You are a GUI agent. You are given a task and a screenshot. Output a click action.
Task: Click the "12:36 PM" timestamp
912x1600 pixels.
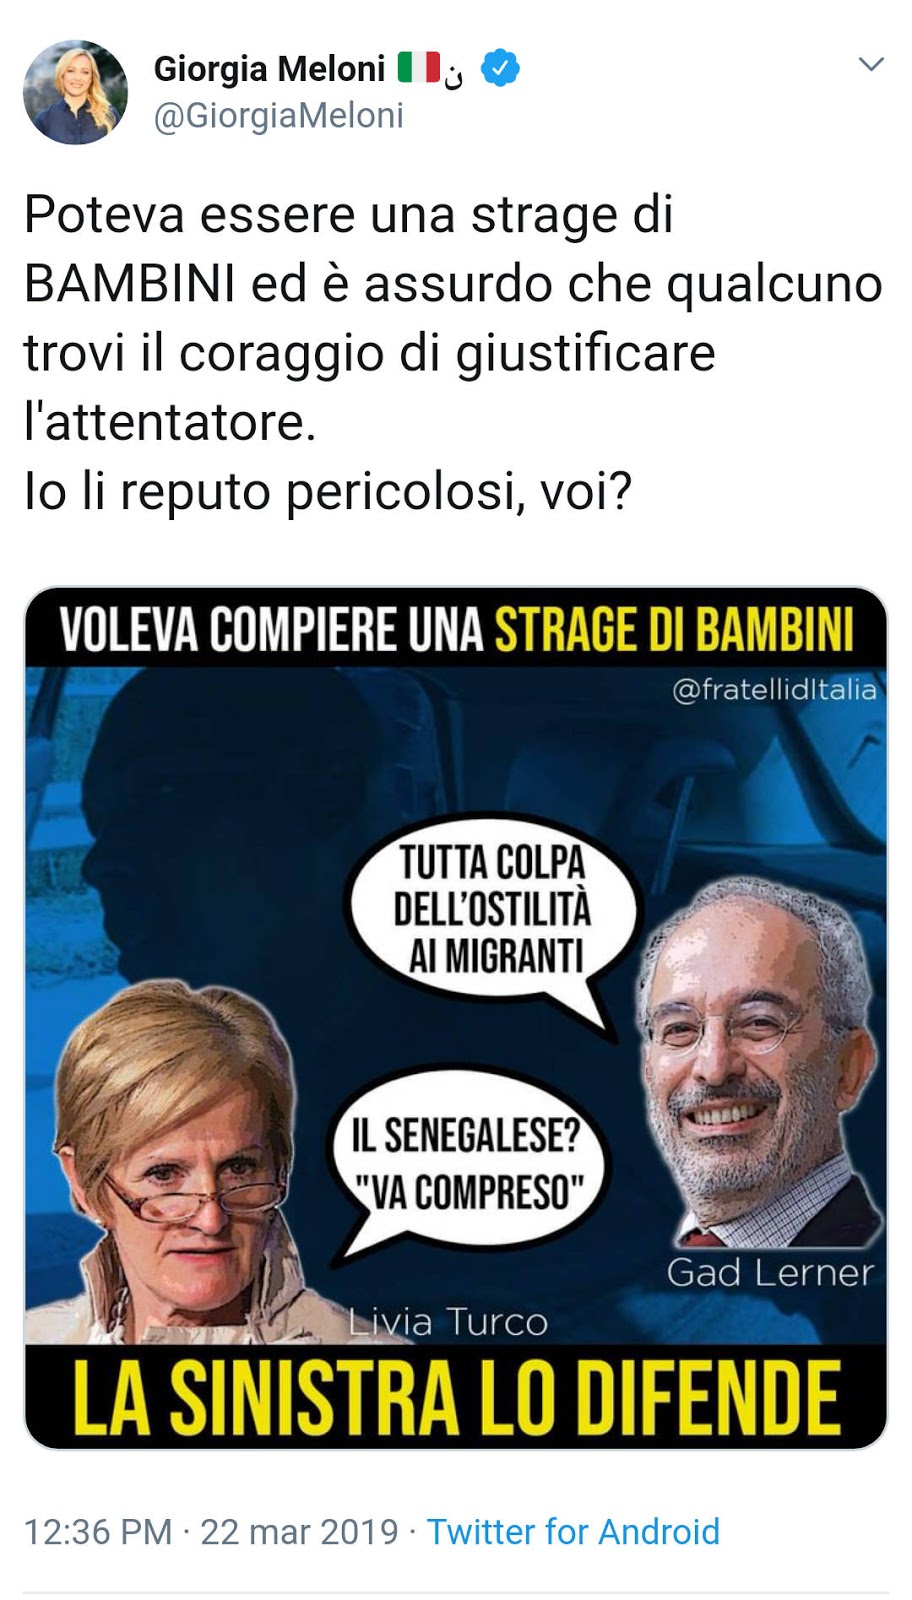(x=98, y=1531)
